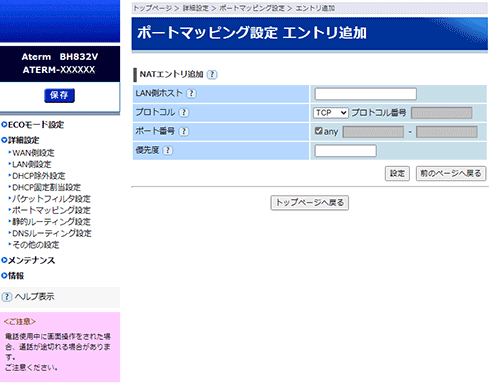
Task: Click the ATERM-XXXXXX device name text
Action: click(x=59, y=70)
